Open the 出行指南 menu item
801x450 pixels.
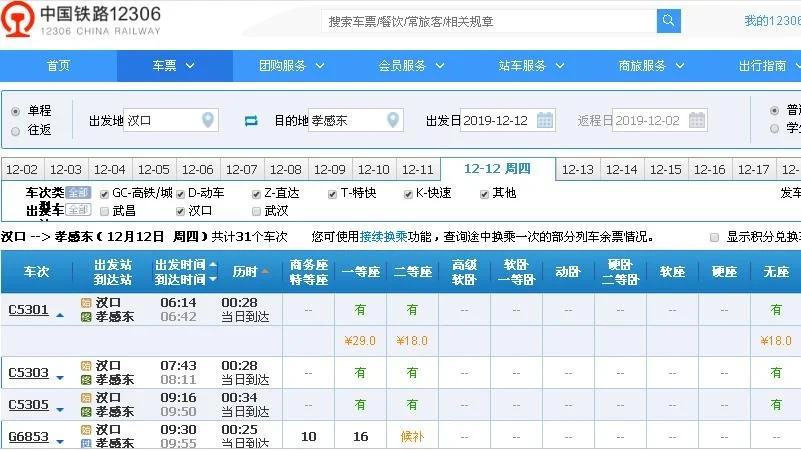763,65
